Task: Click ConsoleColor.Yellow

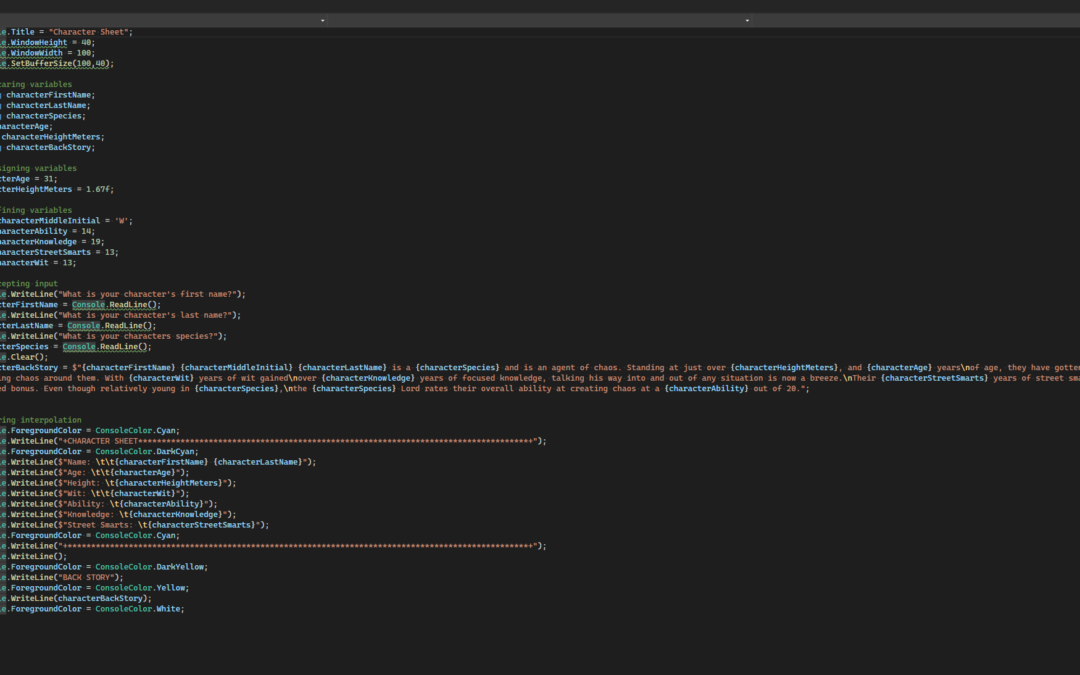Action: pos(140,588)
